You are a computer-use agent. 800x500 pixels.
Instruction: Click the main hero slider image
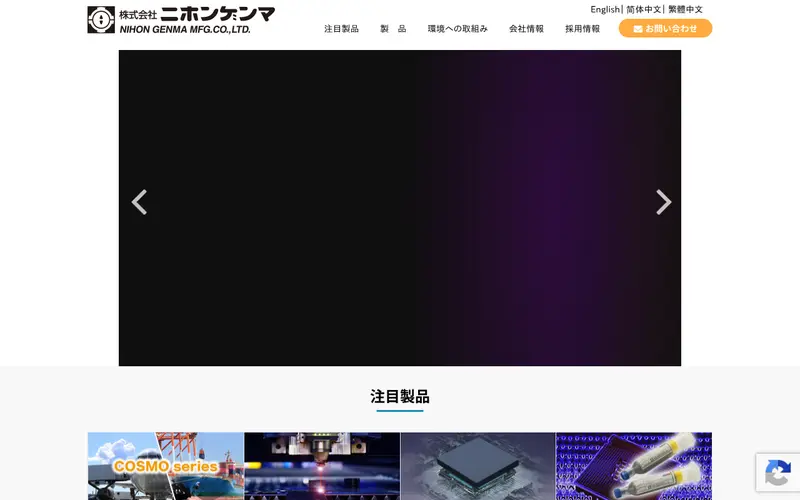pyautogui.click(x=400, y=208)
